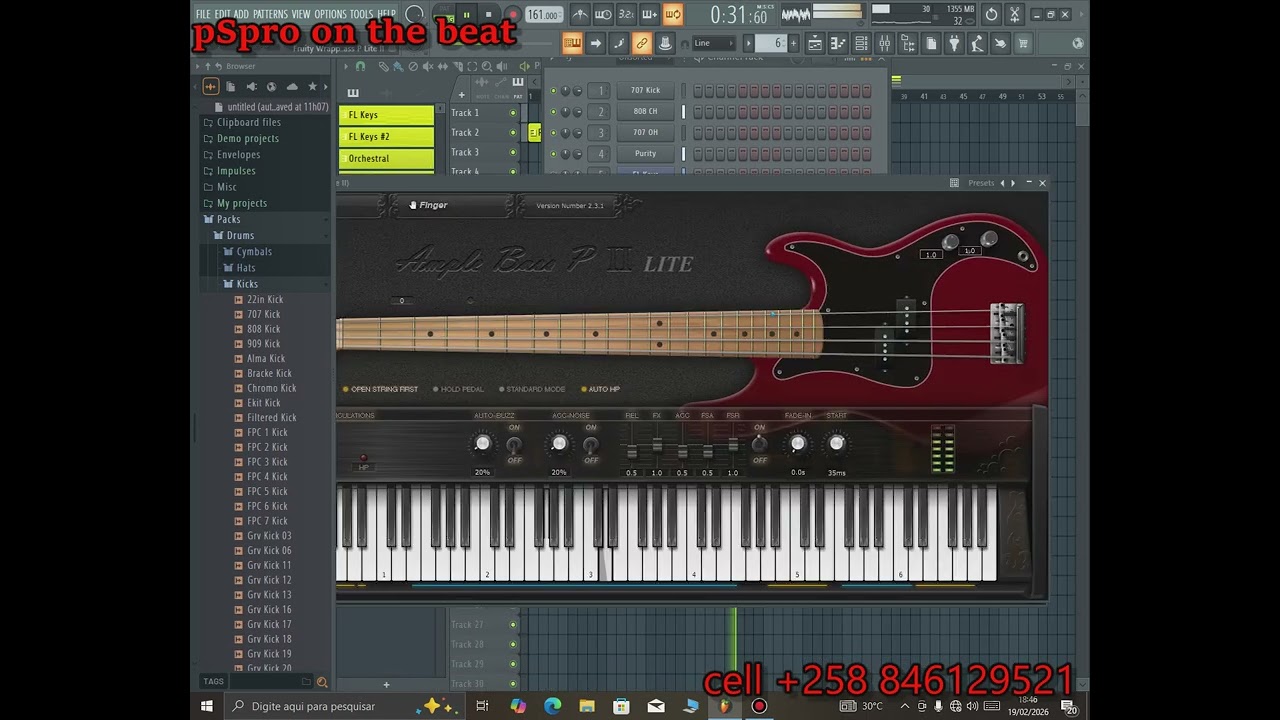The height and width of the screenshot is (720, 1280).
Task: Select the orange piano keyboard typing icon
Action: pos(572,43)
